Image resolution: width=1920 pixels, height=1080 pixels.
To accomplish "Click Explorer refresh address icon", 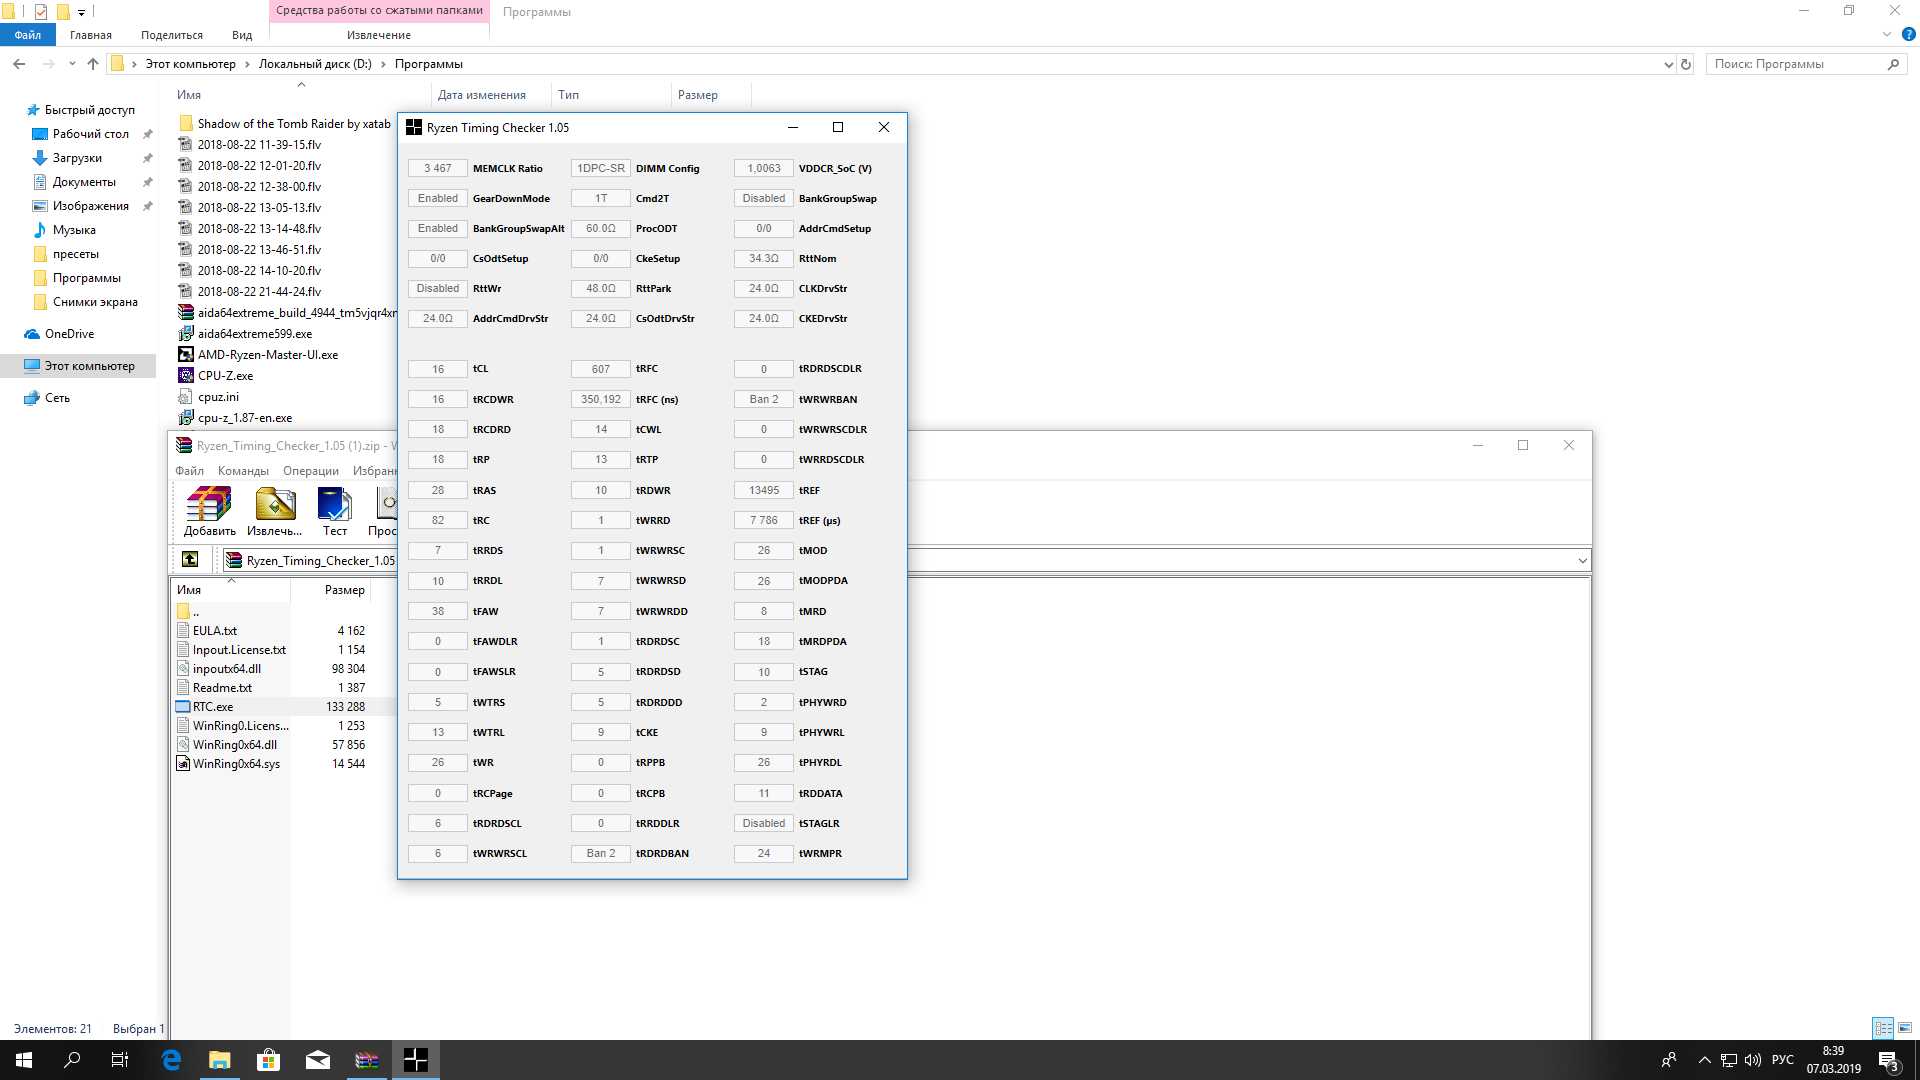I will pyautogui.click(x=1686, y=64).
